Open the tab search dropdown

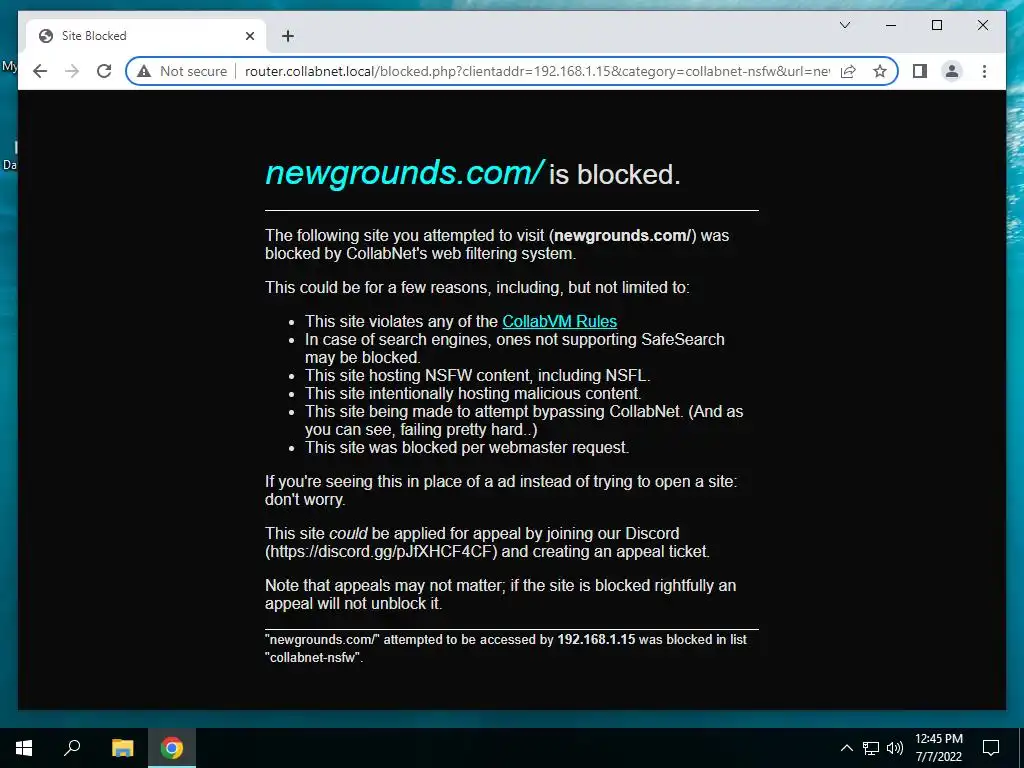point(844,25)
